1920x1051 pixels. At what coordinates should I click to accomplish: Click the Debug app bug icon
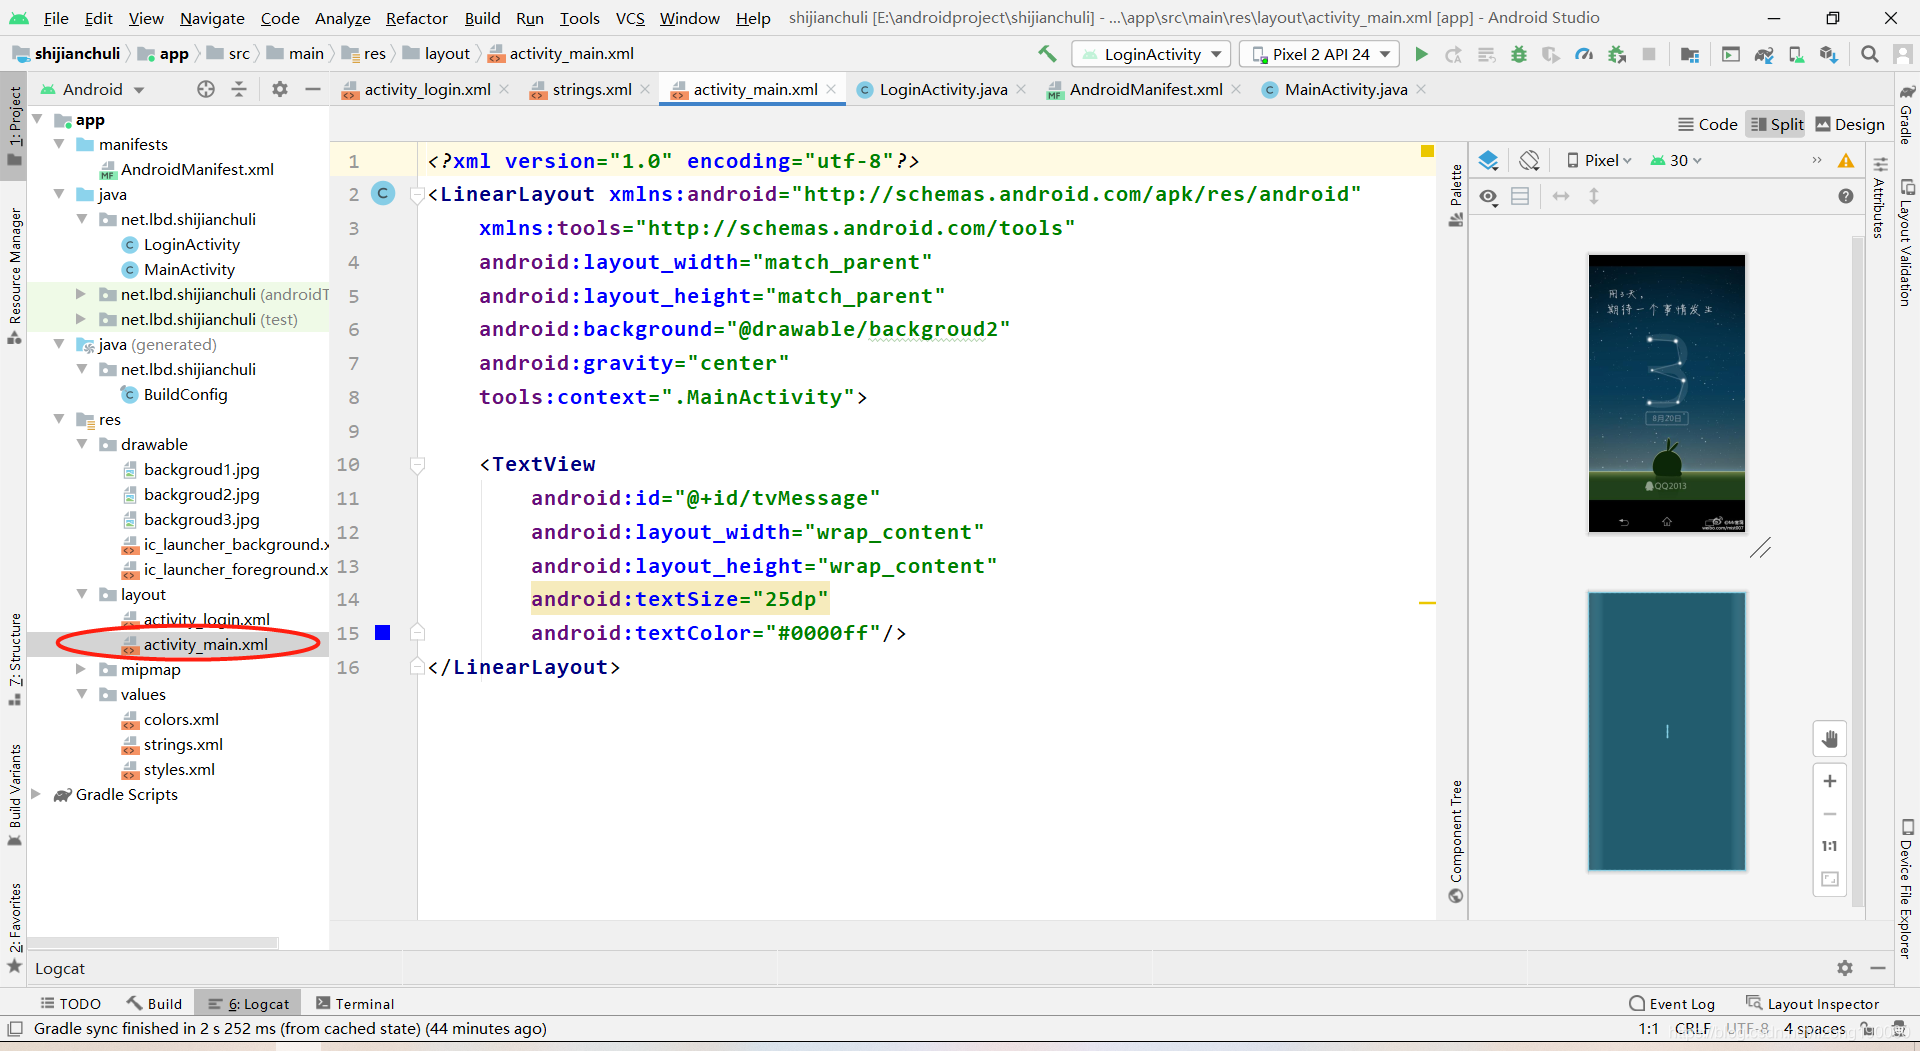click(x=1518, y=54)
